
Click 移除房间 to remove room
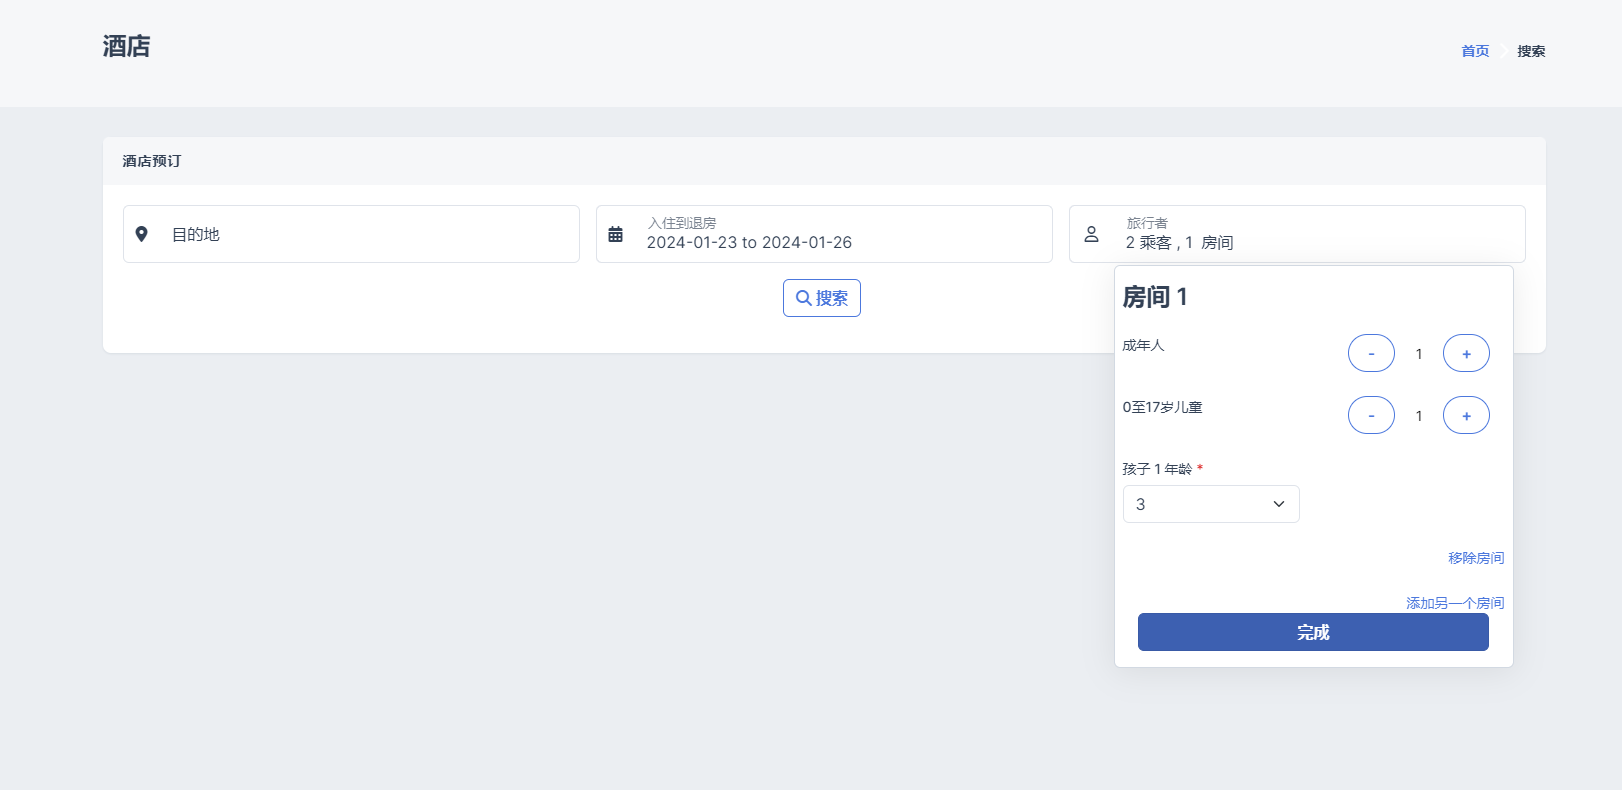(x=1476, y=558)
